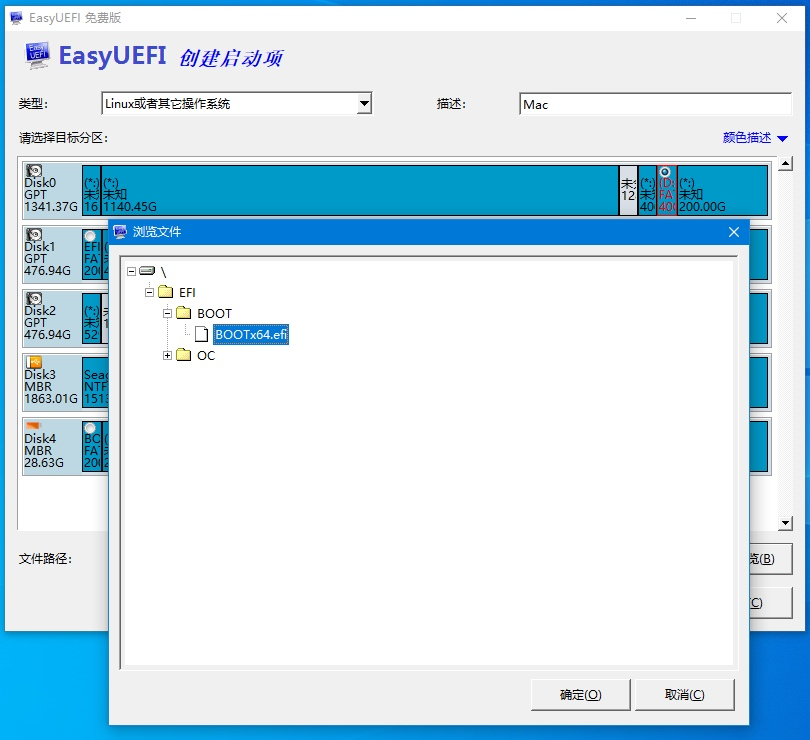Cancel with the 取消(C) button in browse dialog

click(684, 695)
